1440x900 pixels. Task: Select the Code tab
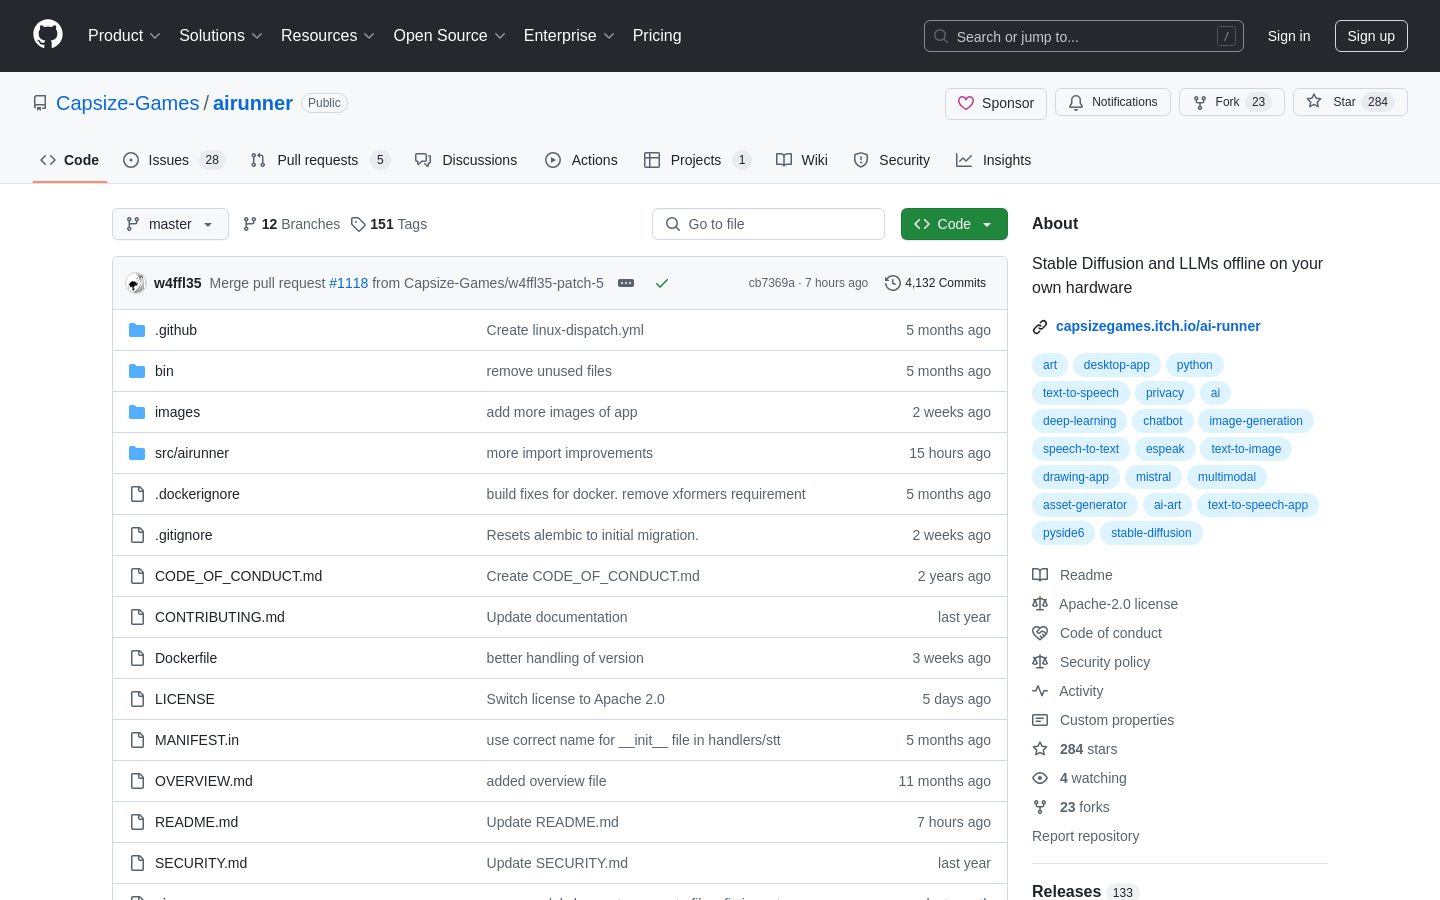(x=70, y=160)
